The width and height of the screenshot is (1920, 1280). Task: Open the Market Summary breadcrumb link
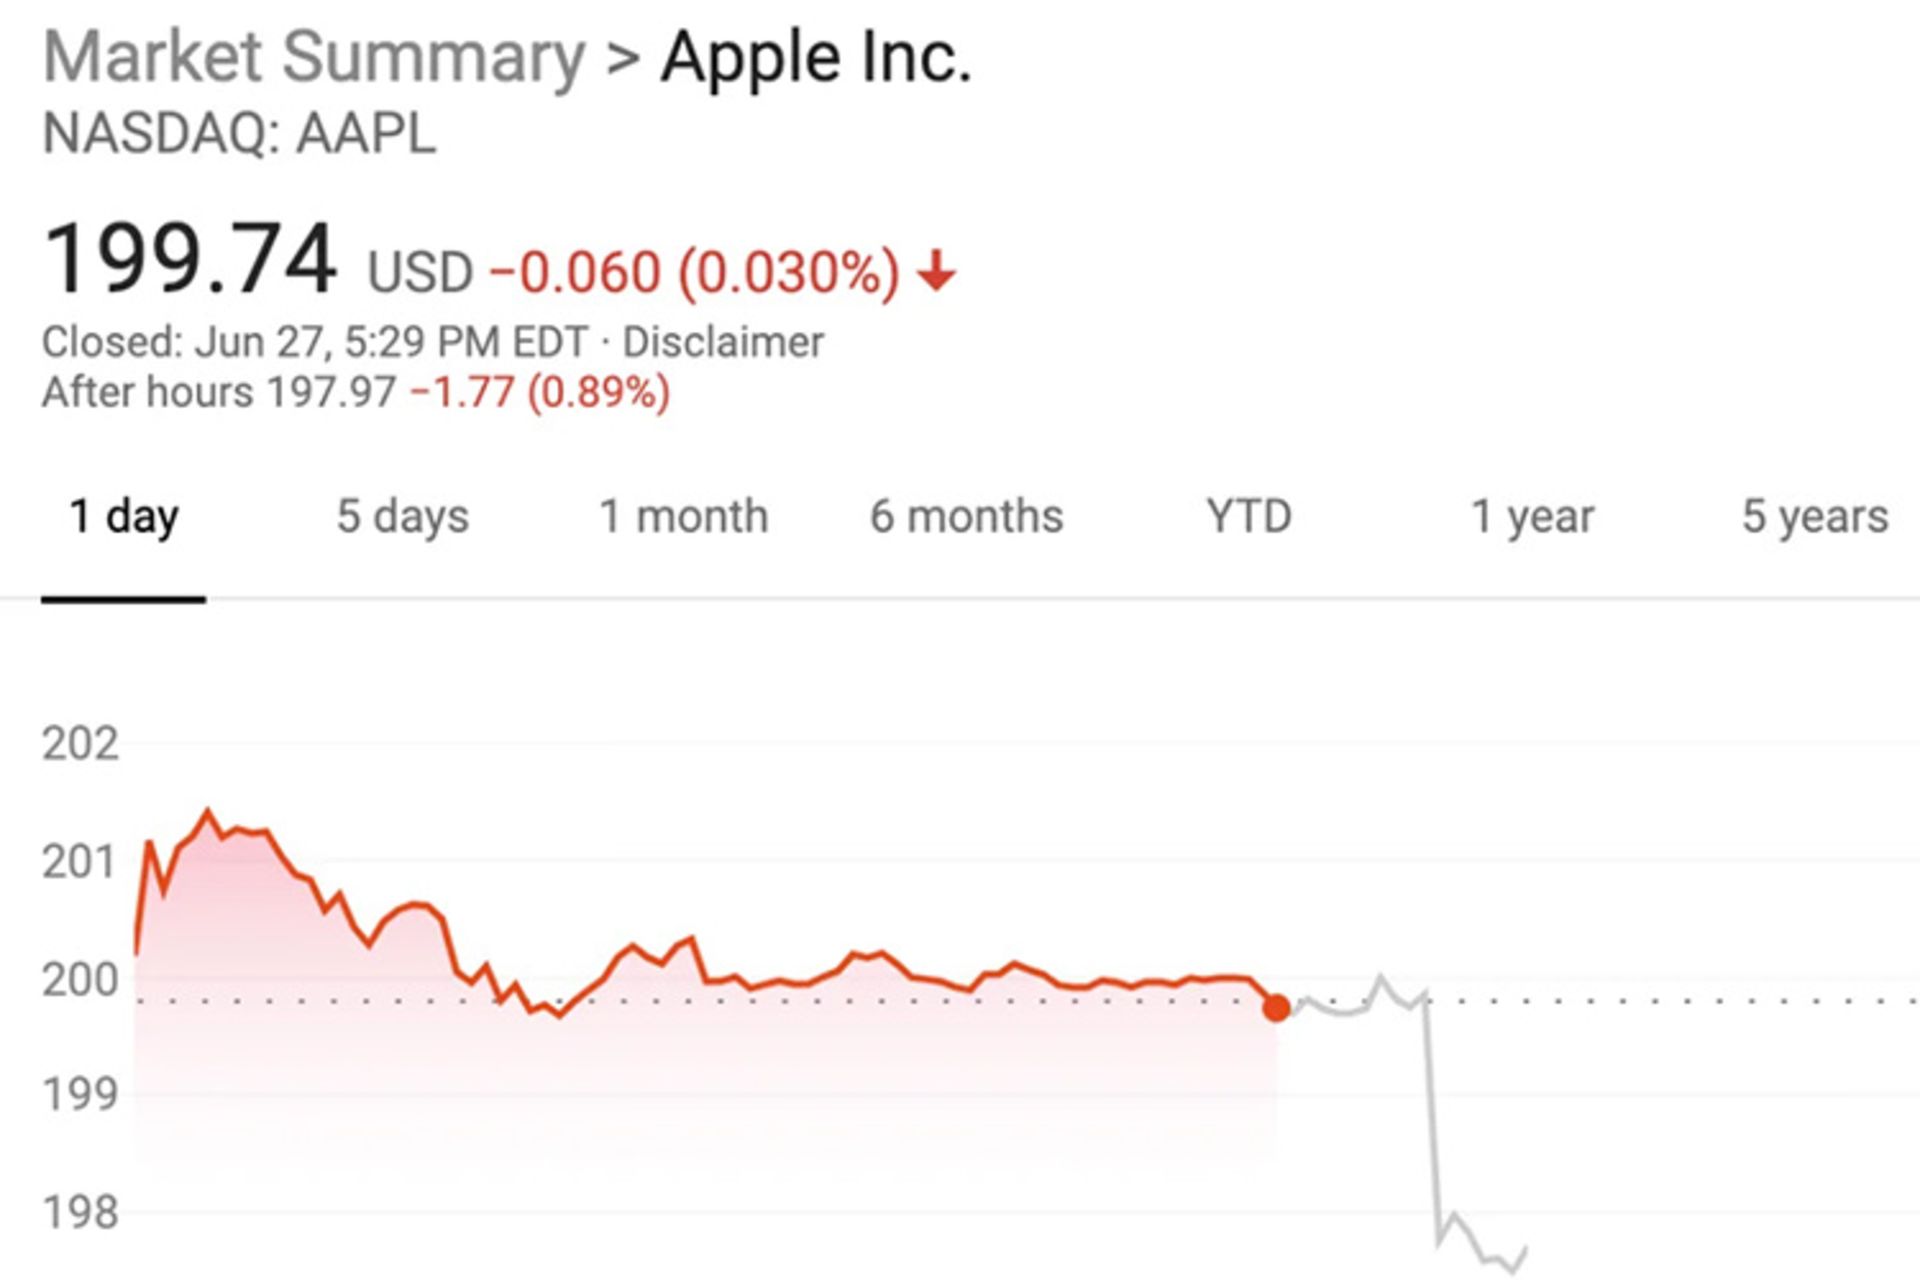tap(314, 57)
